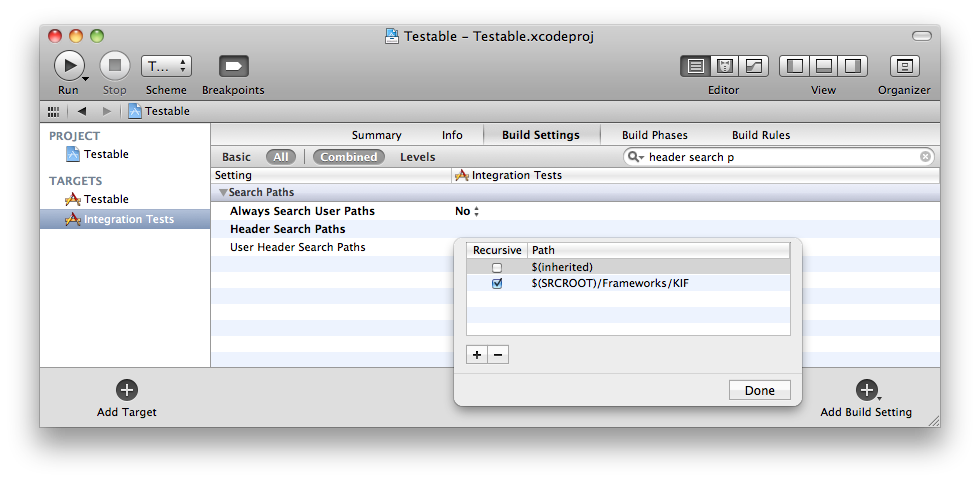Show the Version editor
This screenshot has width=980, height=482.
tap(753, 66)
